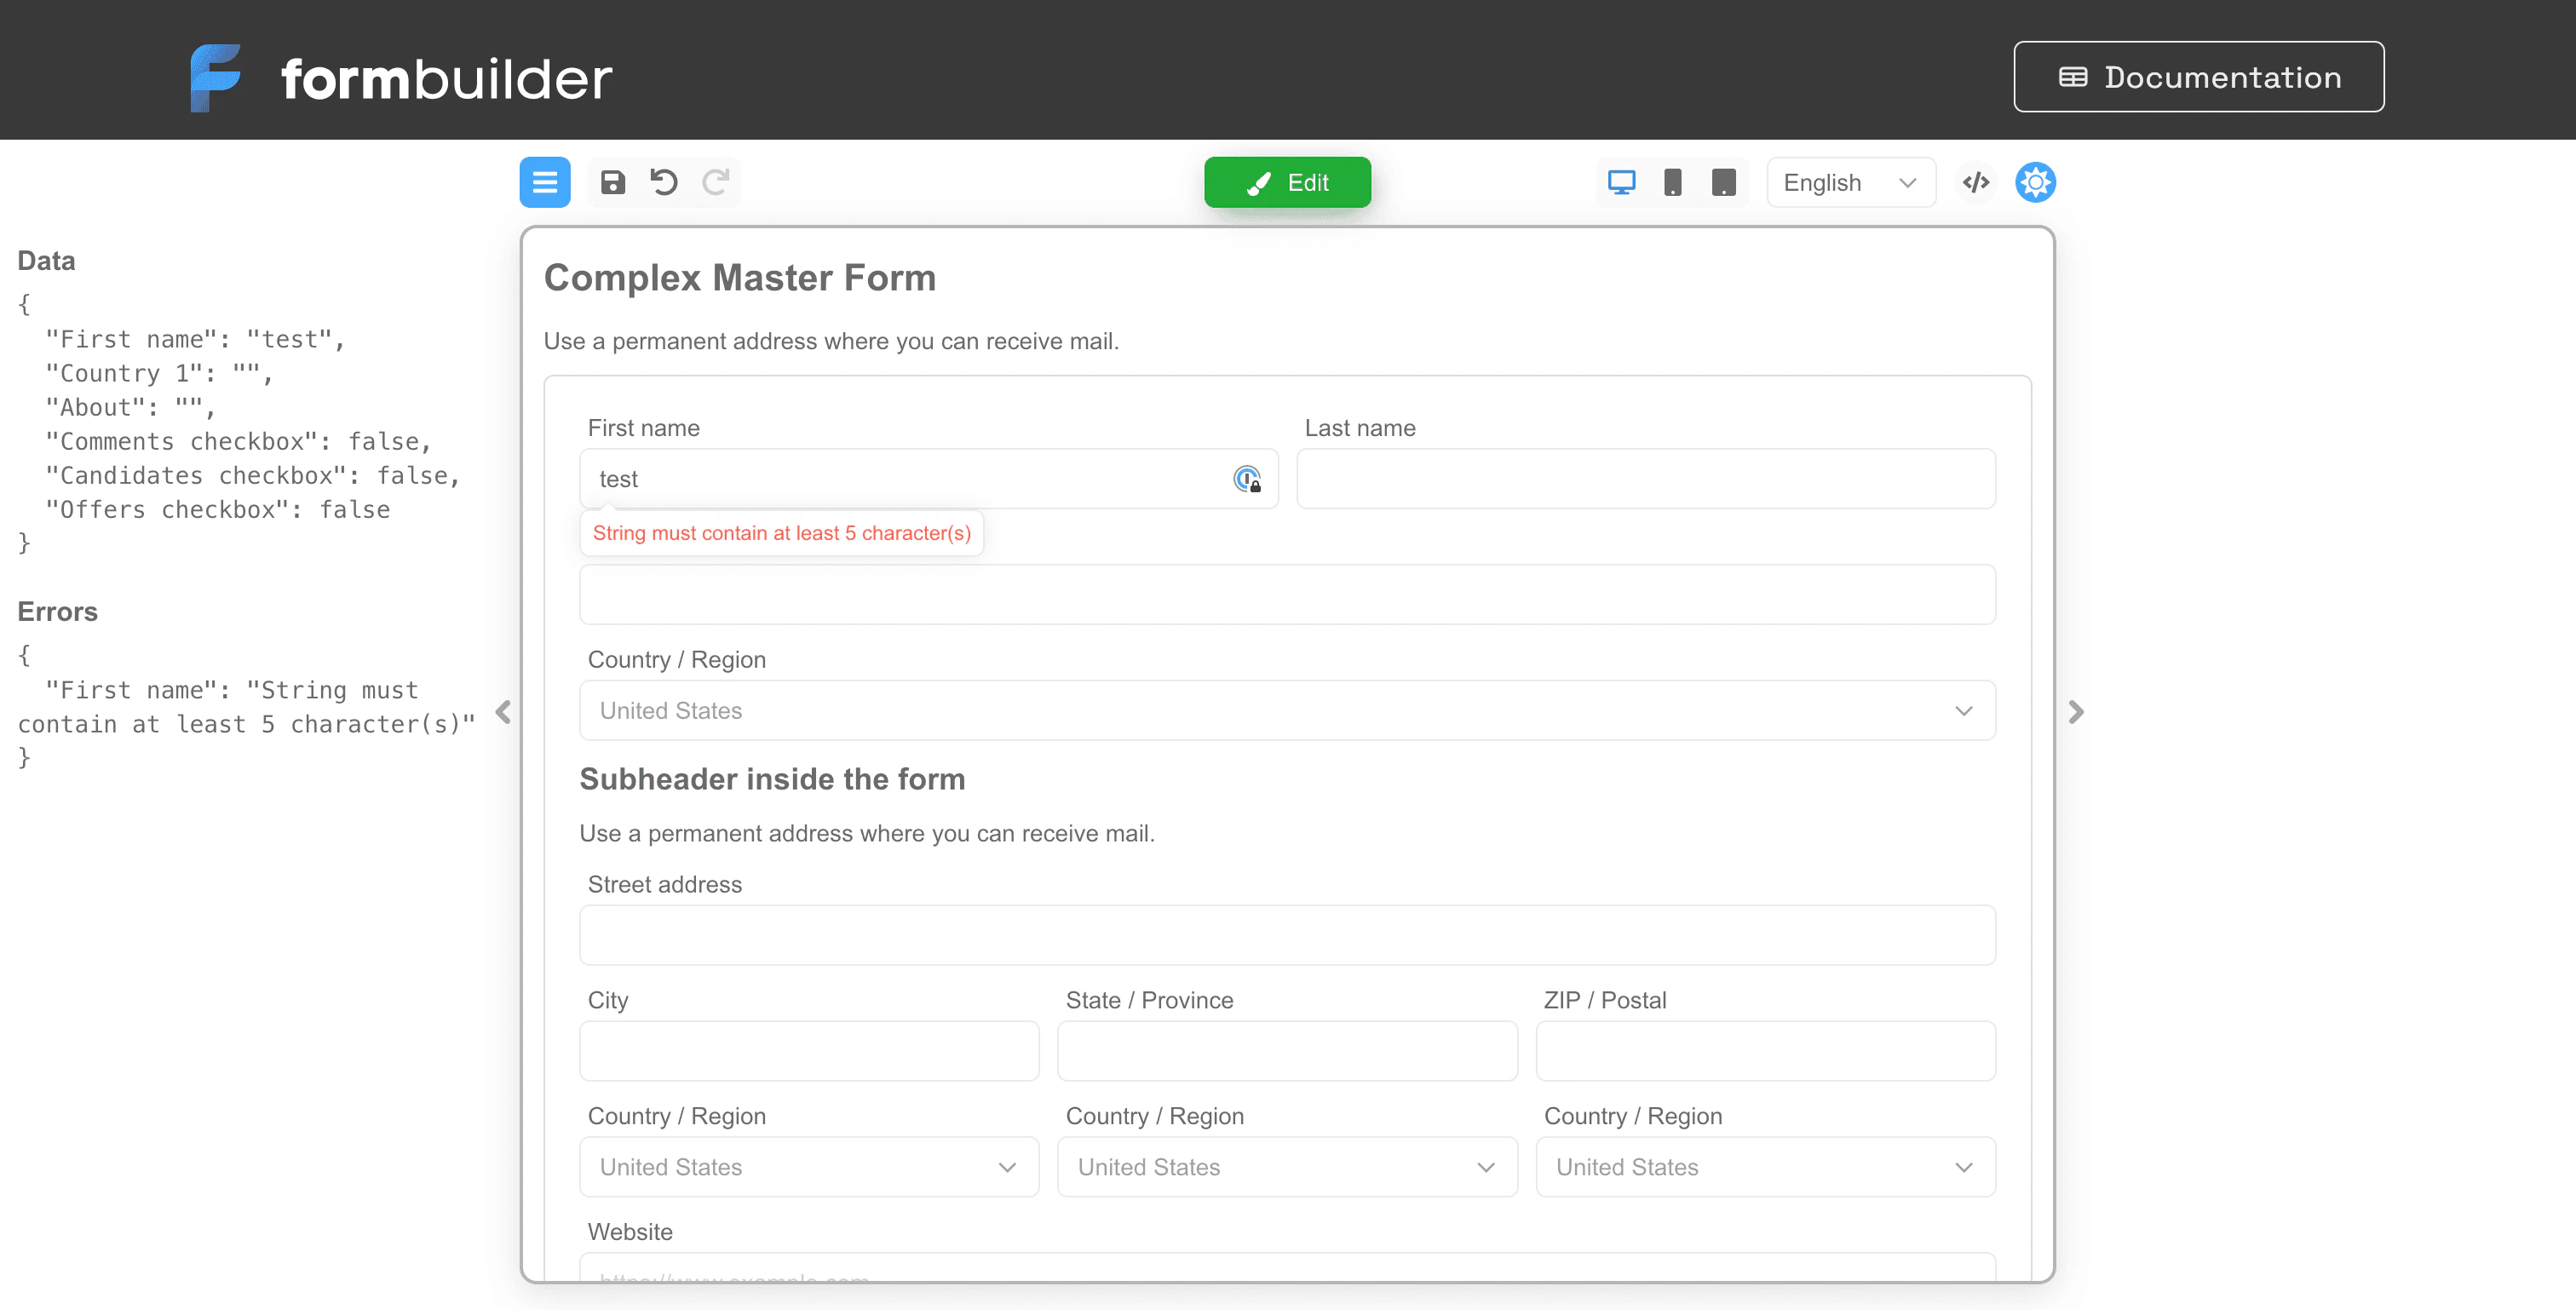Switch to desktop preview mode
The height and width of the screenshot is (1315, 2576).
coord(1622,182)
